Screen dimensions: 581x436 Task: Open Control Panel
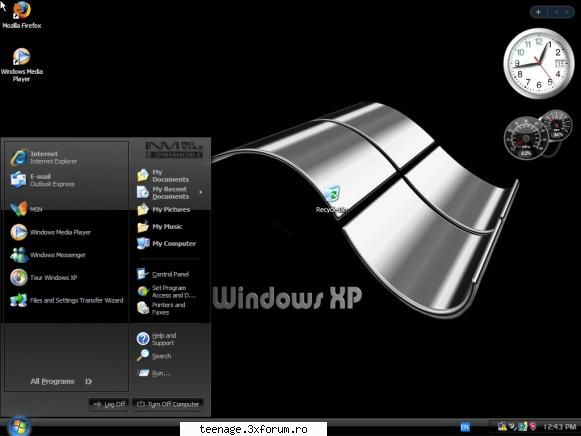pyautogui.click(x=163, y=274)
